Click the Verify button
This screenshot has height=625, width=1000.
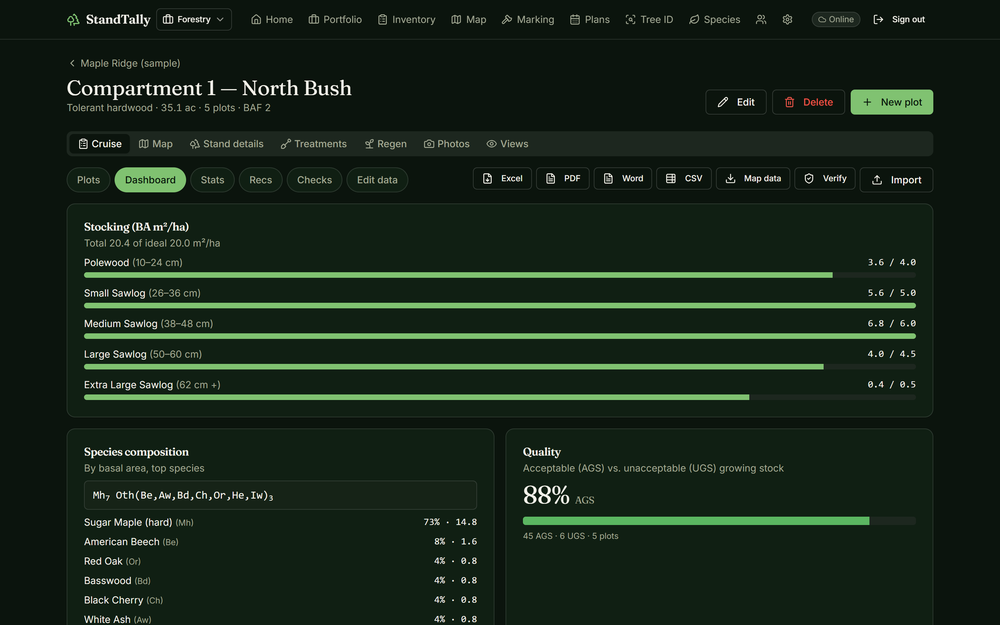point(825,179)
